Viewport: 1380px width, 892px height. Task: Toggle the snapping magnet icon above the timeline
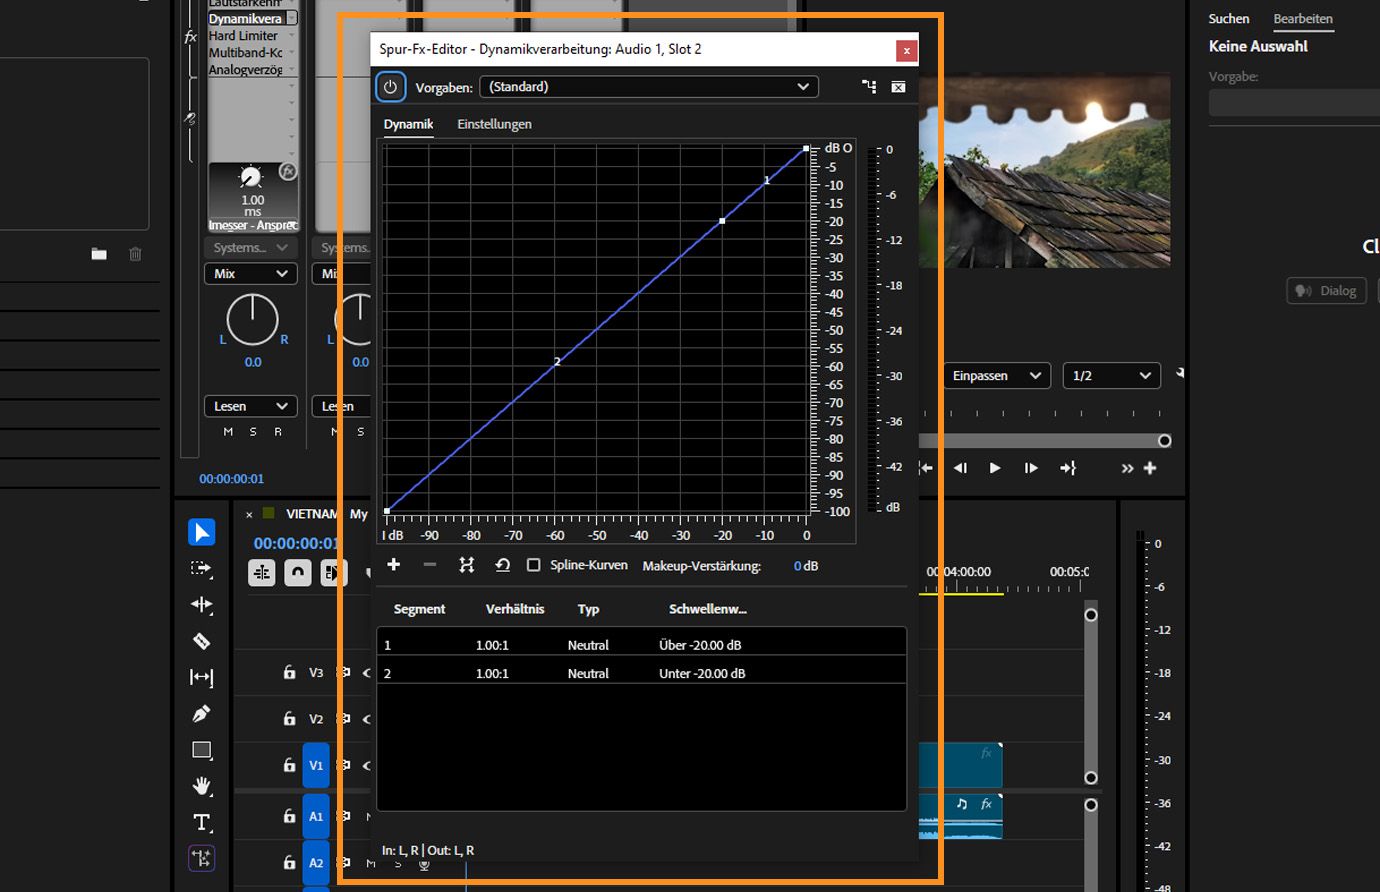click(296, 572)
